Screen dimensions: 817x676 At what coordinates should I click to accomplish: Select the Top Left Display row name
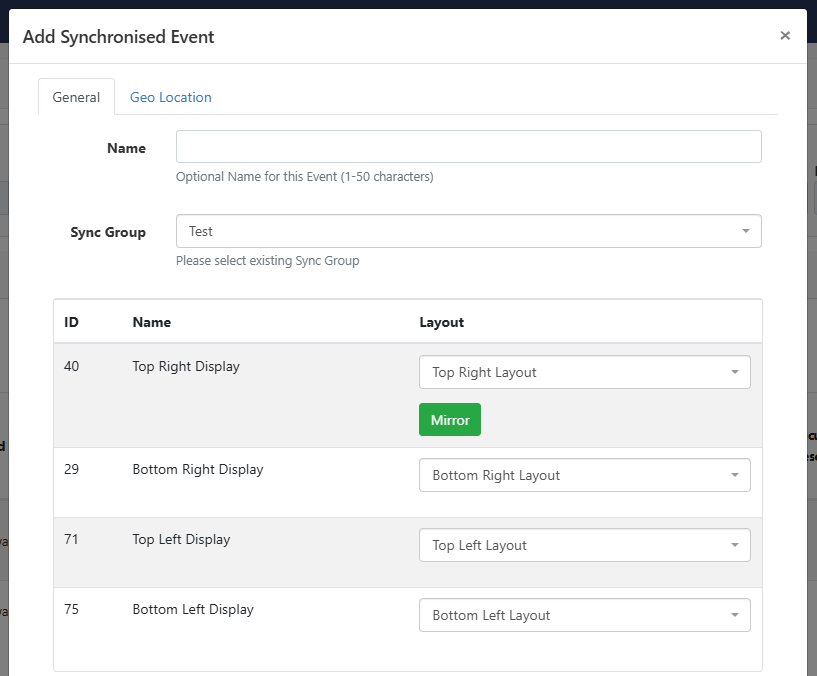[181, 539]
